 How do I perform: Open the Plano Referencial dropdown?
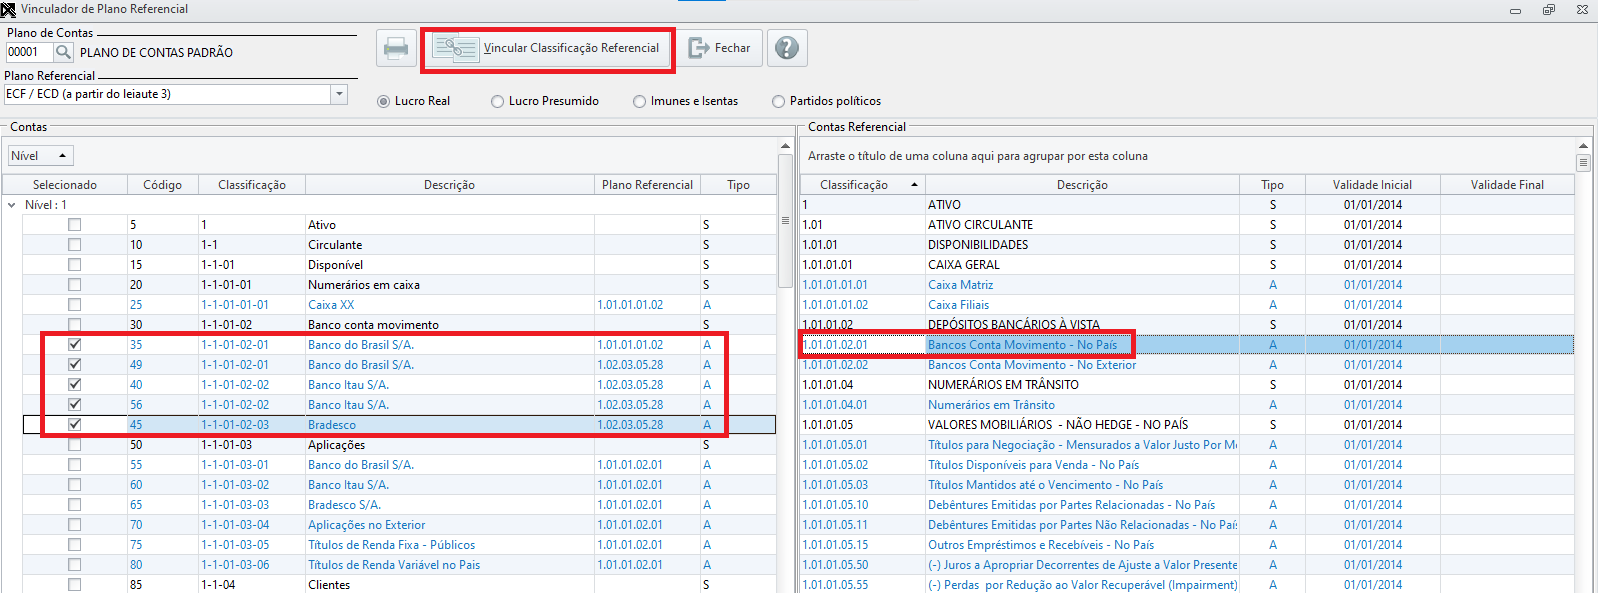339,94
